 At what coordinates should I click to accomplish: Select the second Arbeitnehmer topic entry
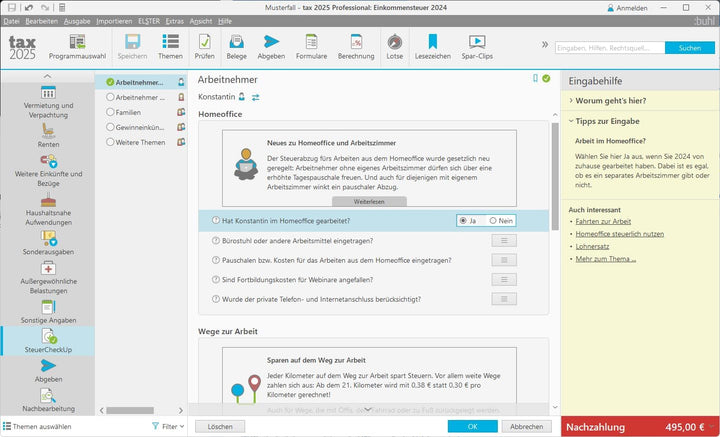pos(141,97)
